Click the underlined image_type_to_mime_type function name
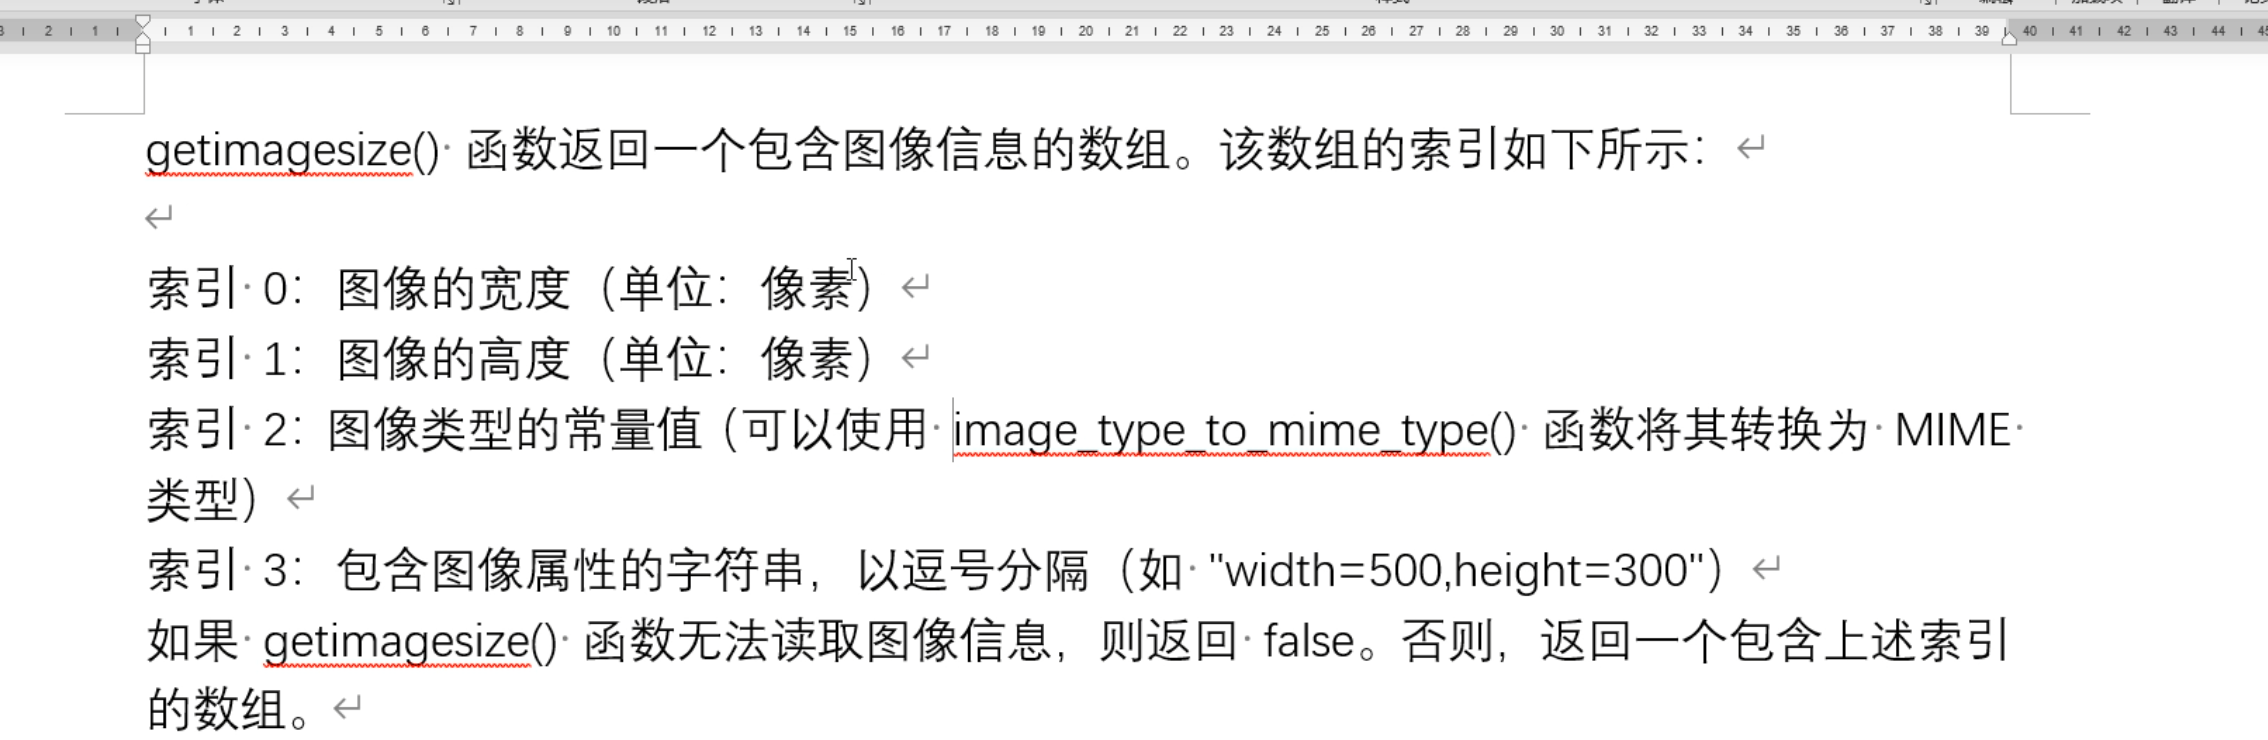 tap(1221, 431)
